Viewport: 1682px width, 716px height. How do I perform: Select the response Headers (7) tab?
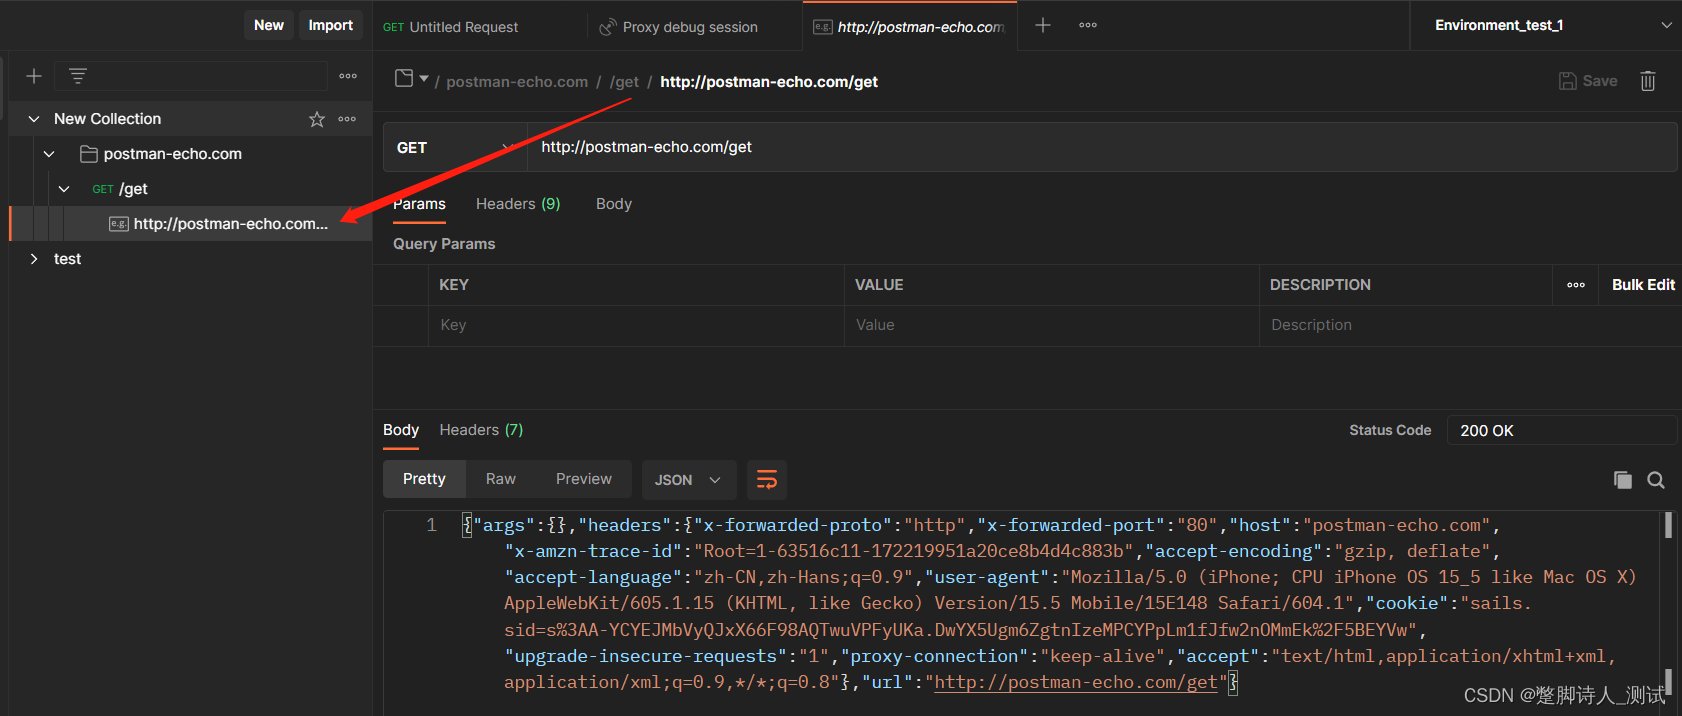[x=481, y=430]
